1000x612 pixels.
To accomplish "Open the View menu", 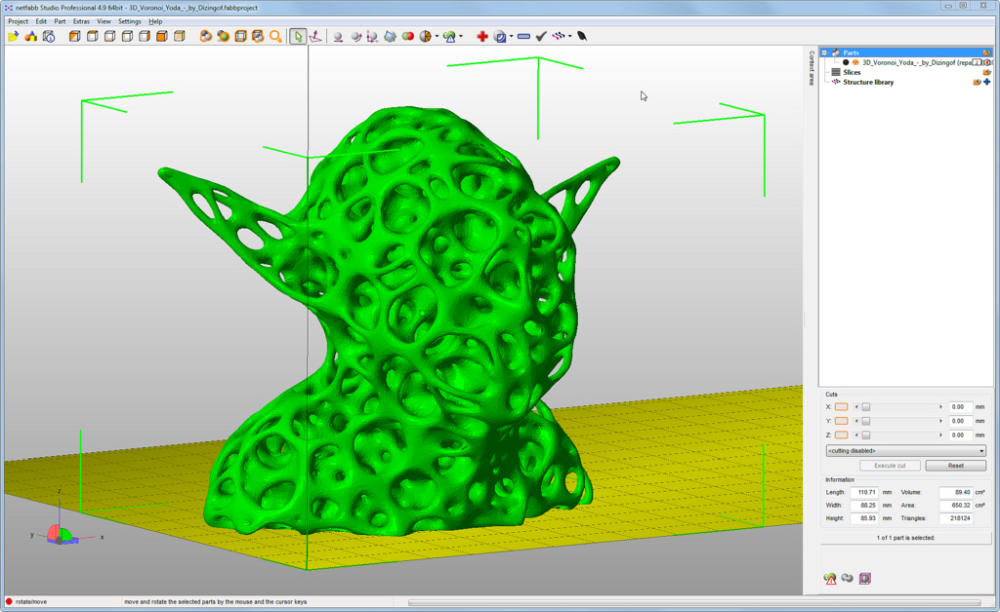I will click(x=103, y=21).
